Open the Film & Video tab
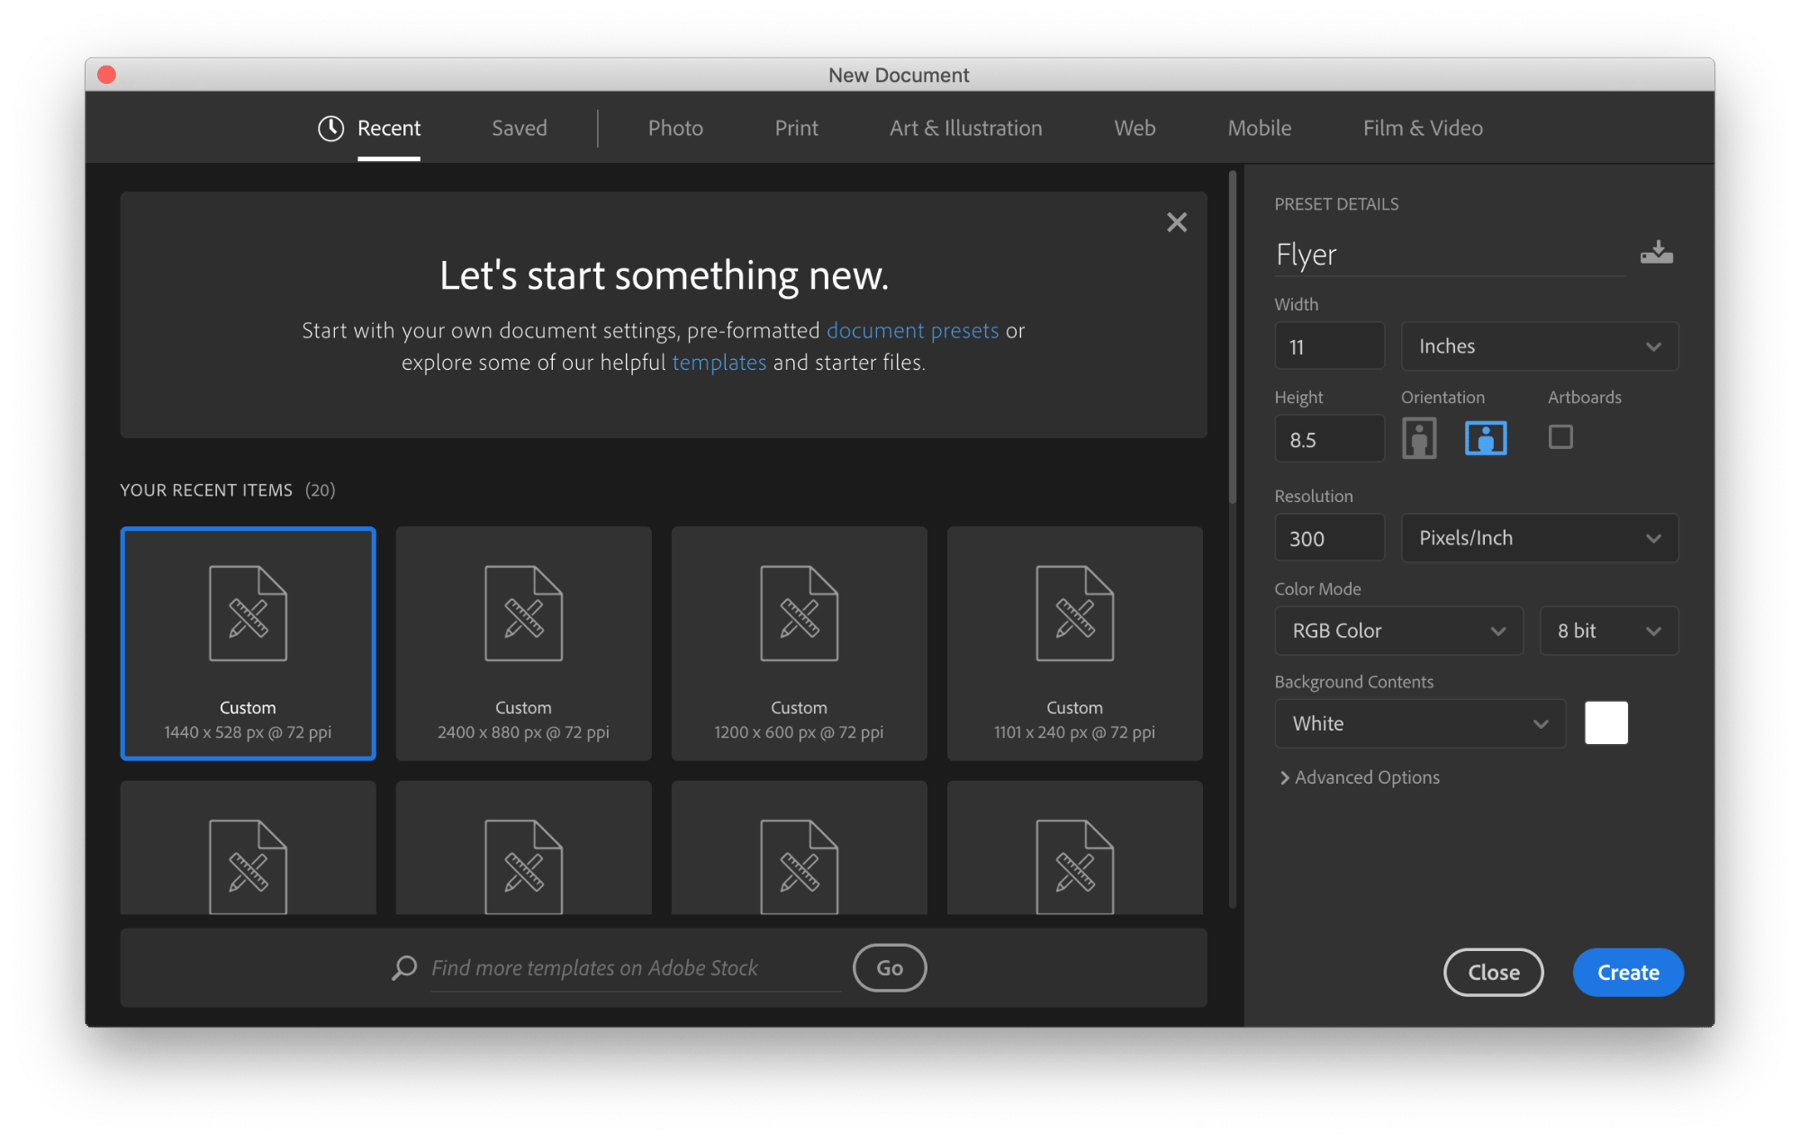 click(x=1422, y=128)
